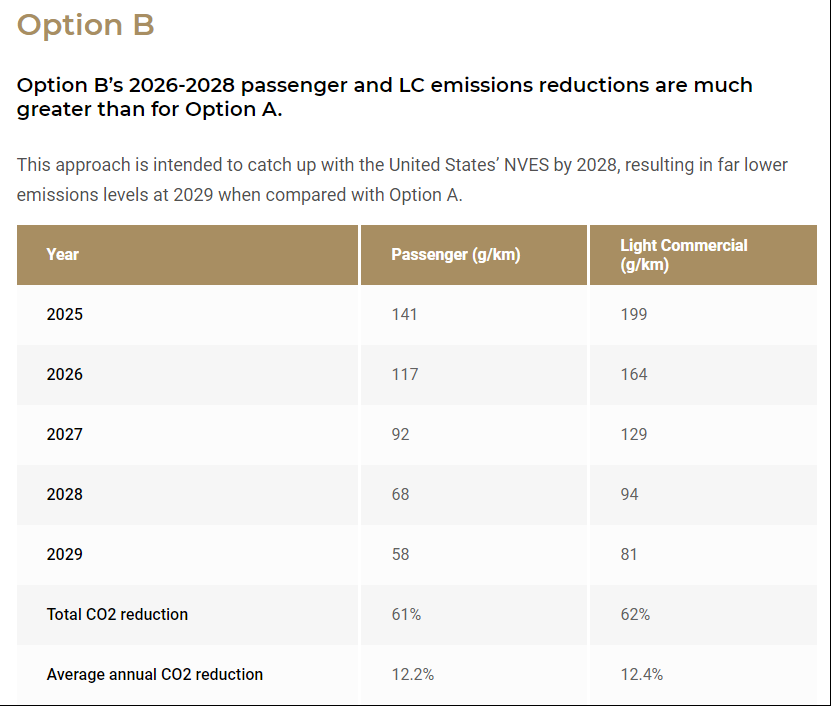Click the Light Commercial (g/km) column header
Image resolution: width=831 pixels, height=706 pixels.
coord(683,255)
